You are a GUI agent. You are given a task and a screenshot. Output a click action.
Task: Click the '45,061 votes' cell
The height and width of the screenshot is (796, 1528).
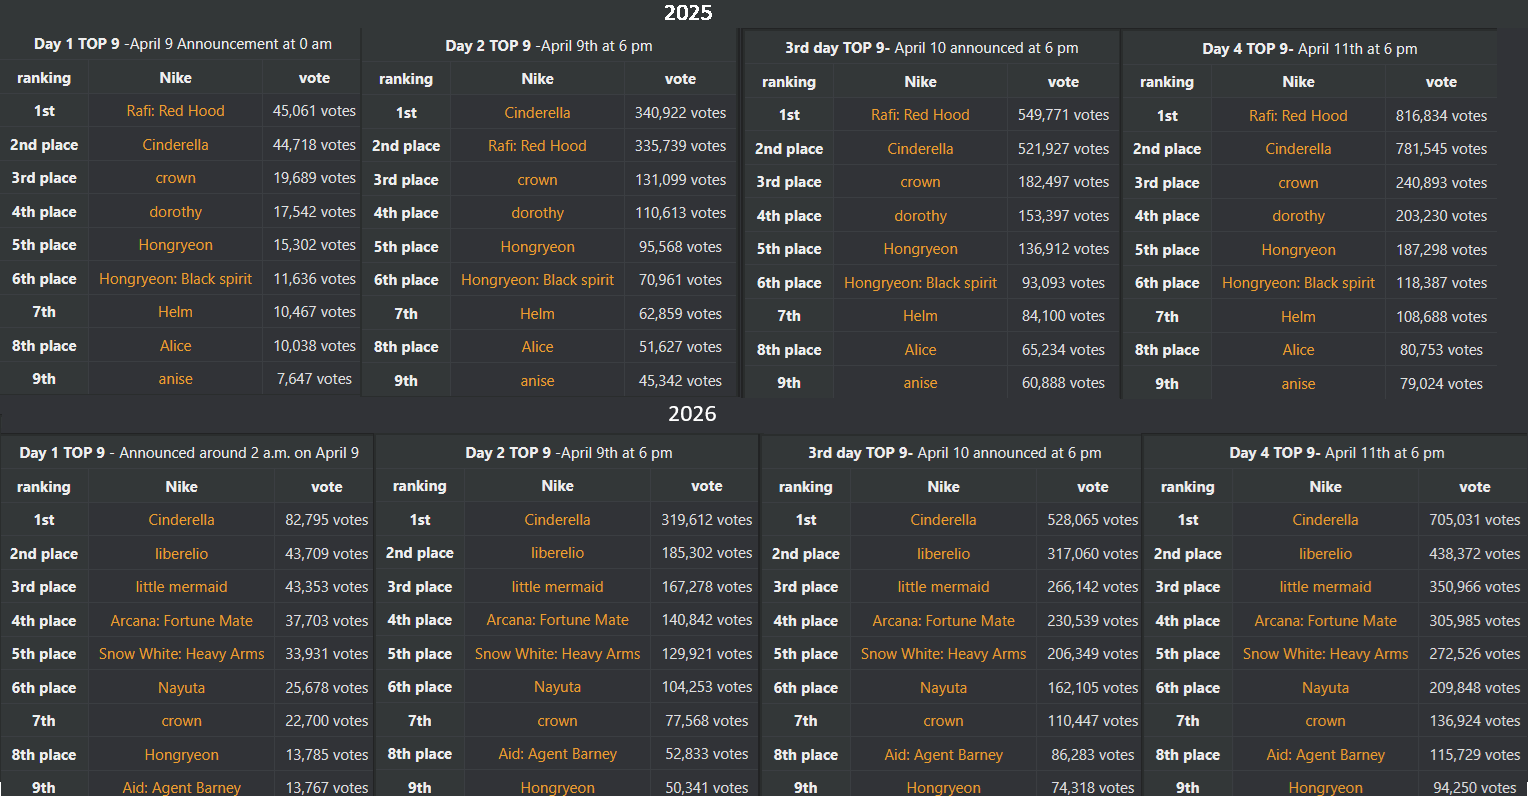tap(314, 111)
